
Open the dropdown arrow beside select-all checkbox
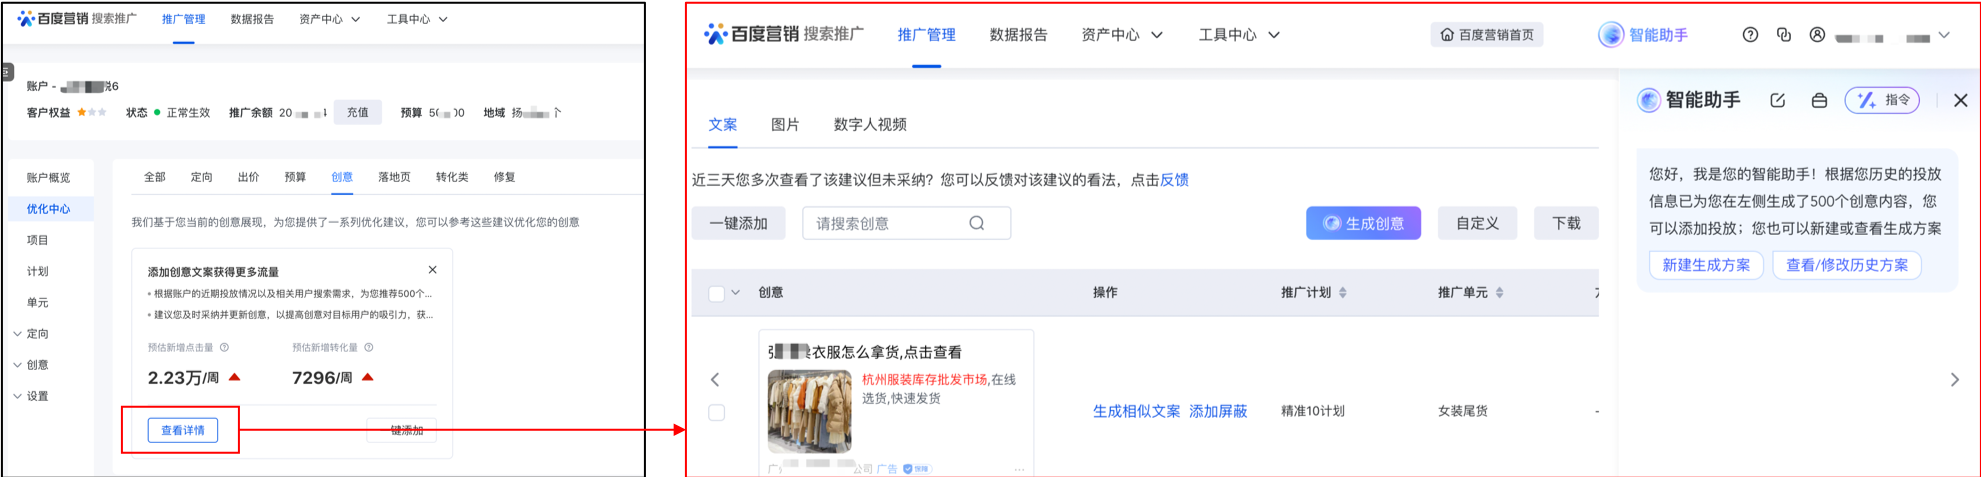click(736, 293)
